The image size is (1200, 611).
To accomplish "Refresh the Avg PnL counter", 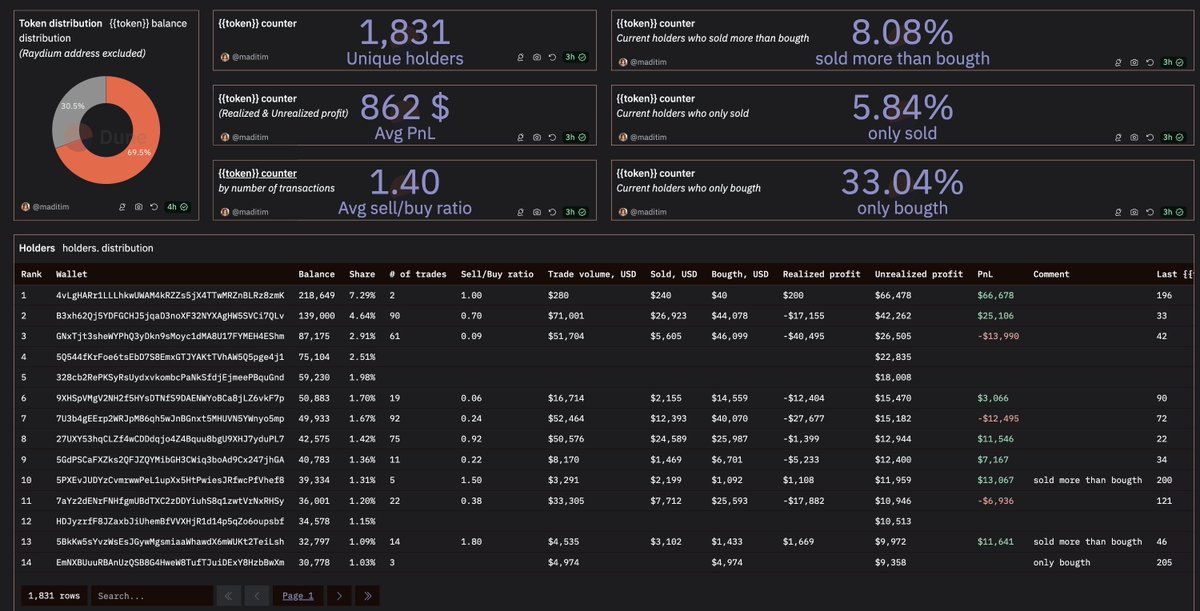I will tap(553, 137).
